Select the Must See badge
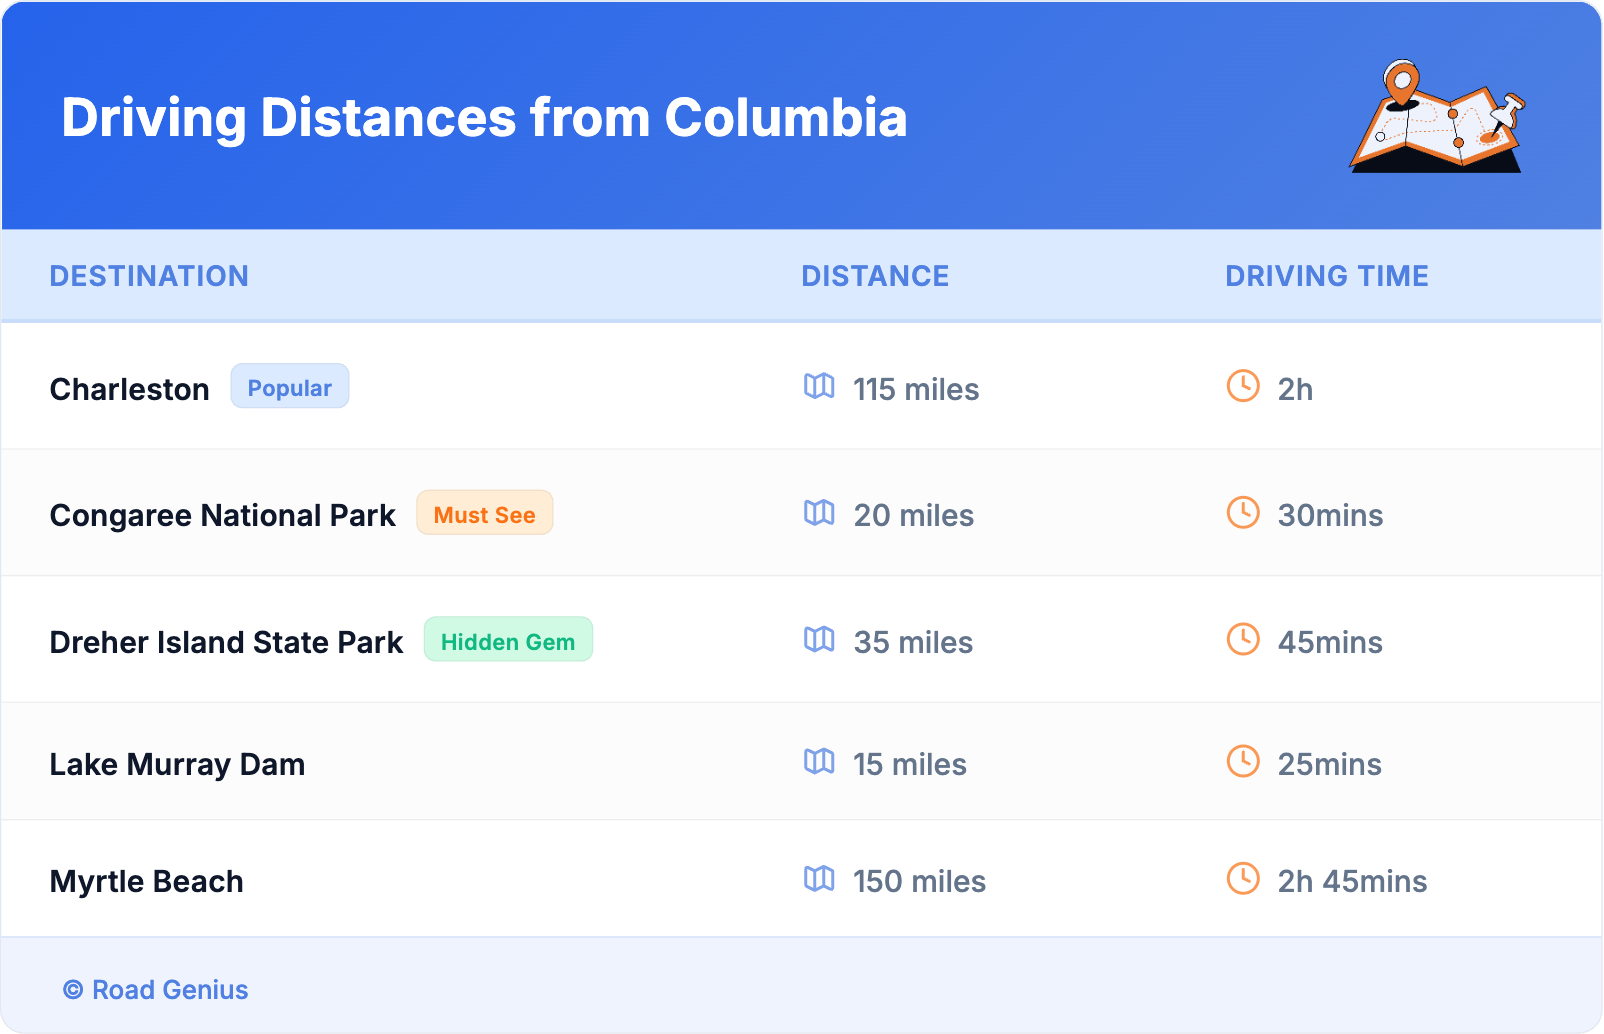The height and width of the screenshot is (1034, 1604). [484, 514]
